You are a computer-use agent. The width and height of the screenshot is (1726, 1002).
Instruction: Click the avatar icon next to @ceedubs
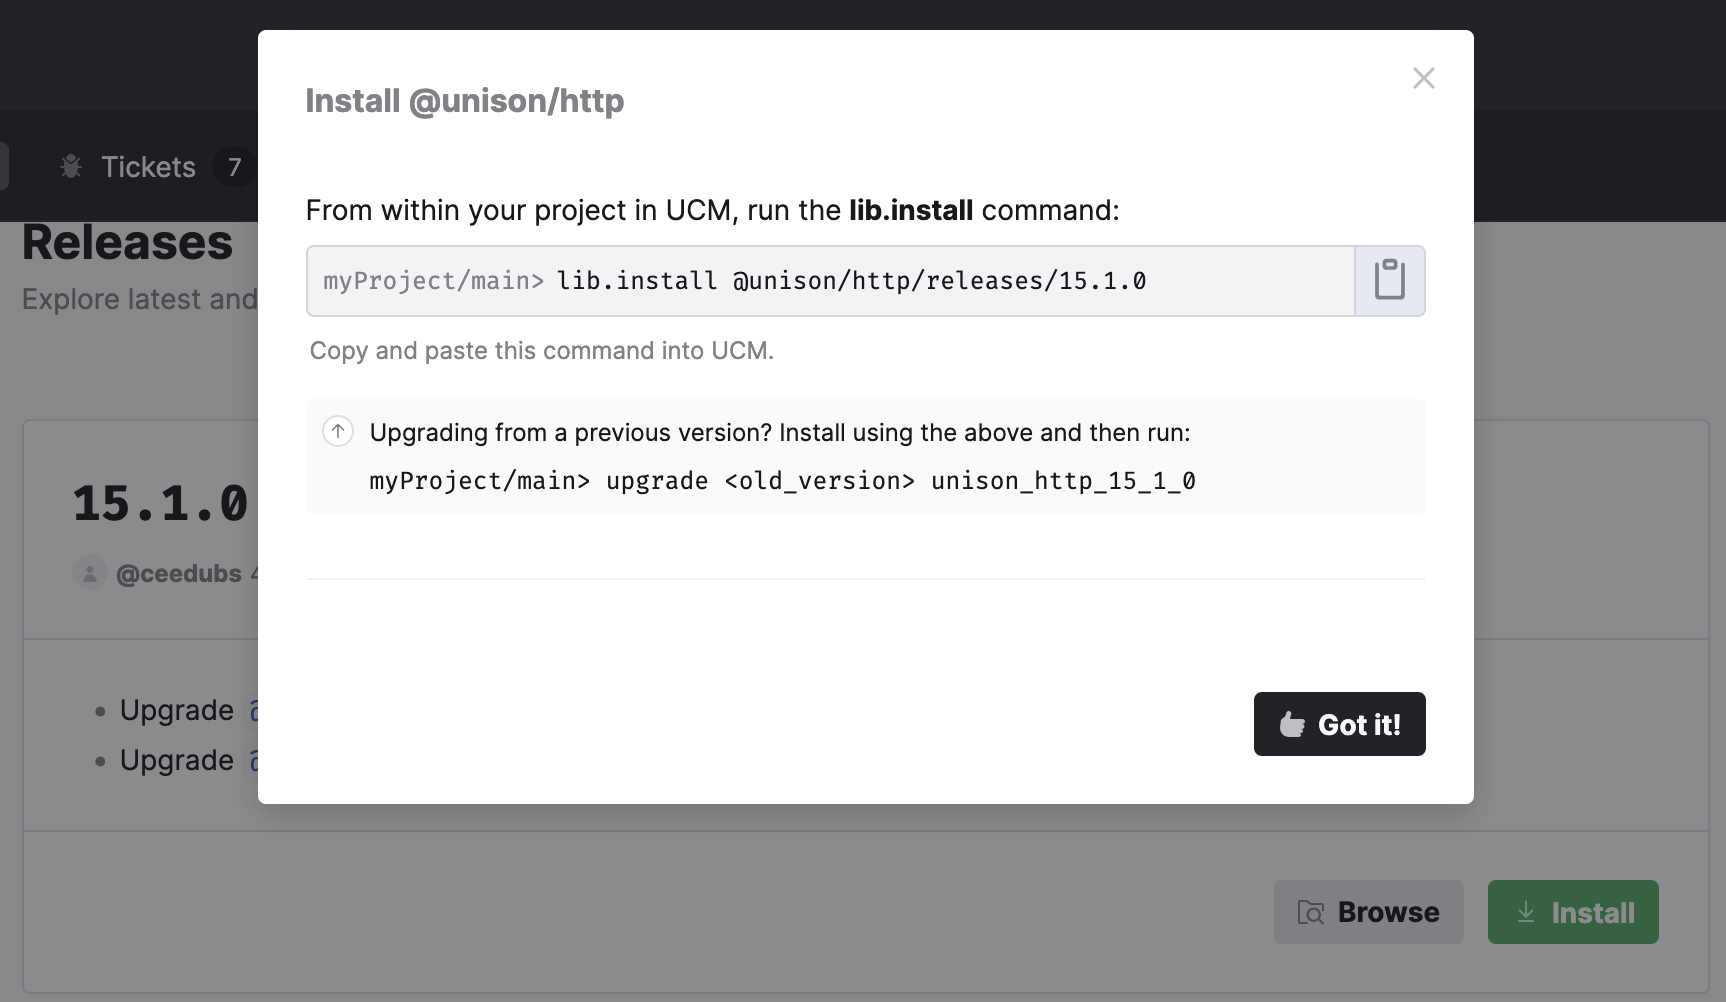[90, 573]
